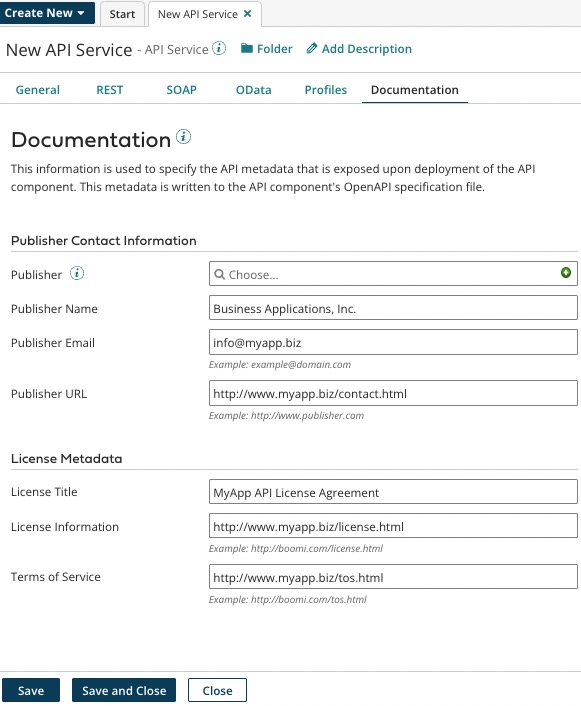Click the 'Example: http://boomi.com/tos.html' hint text
The height and width of the screenshot is (706, 581).
pos(287,599)
